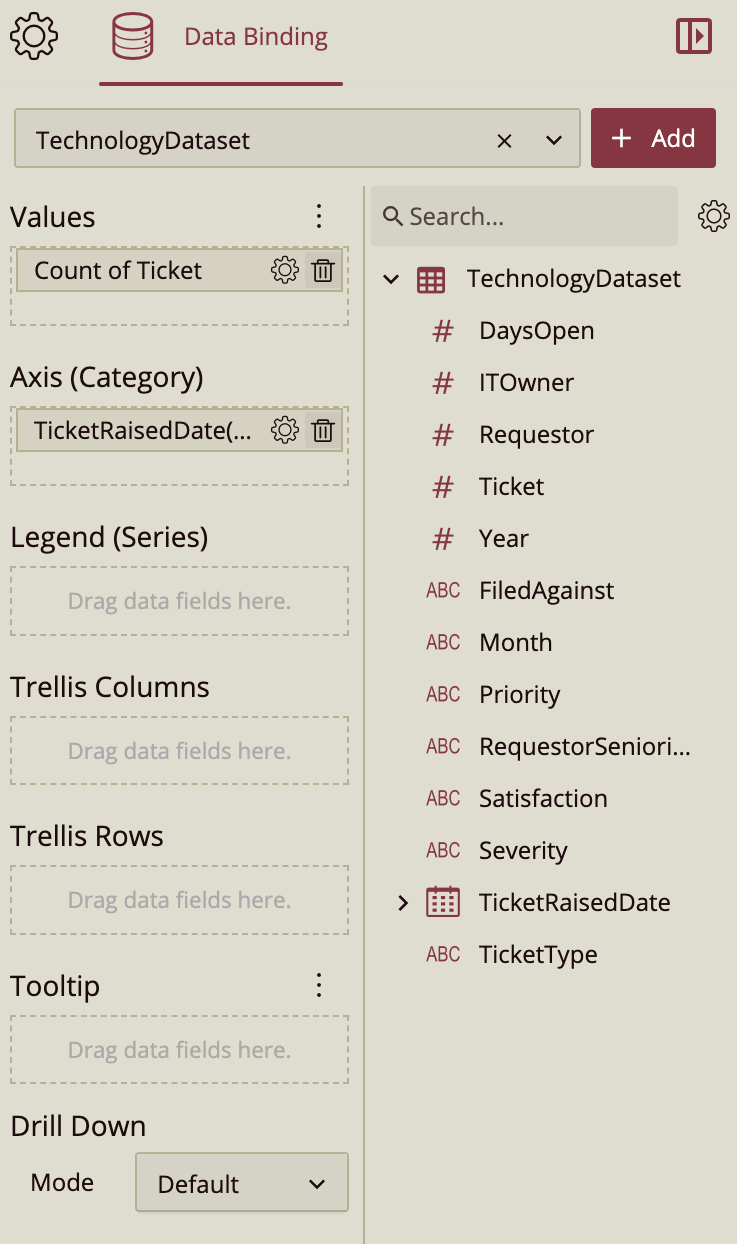Viewport: 737px width, 1244px height.
Task: Collapse the side panel with the arrow icon
Action: 694,34
